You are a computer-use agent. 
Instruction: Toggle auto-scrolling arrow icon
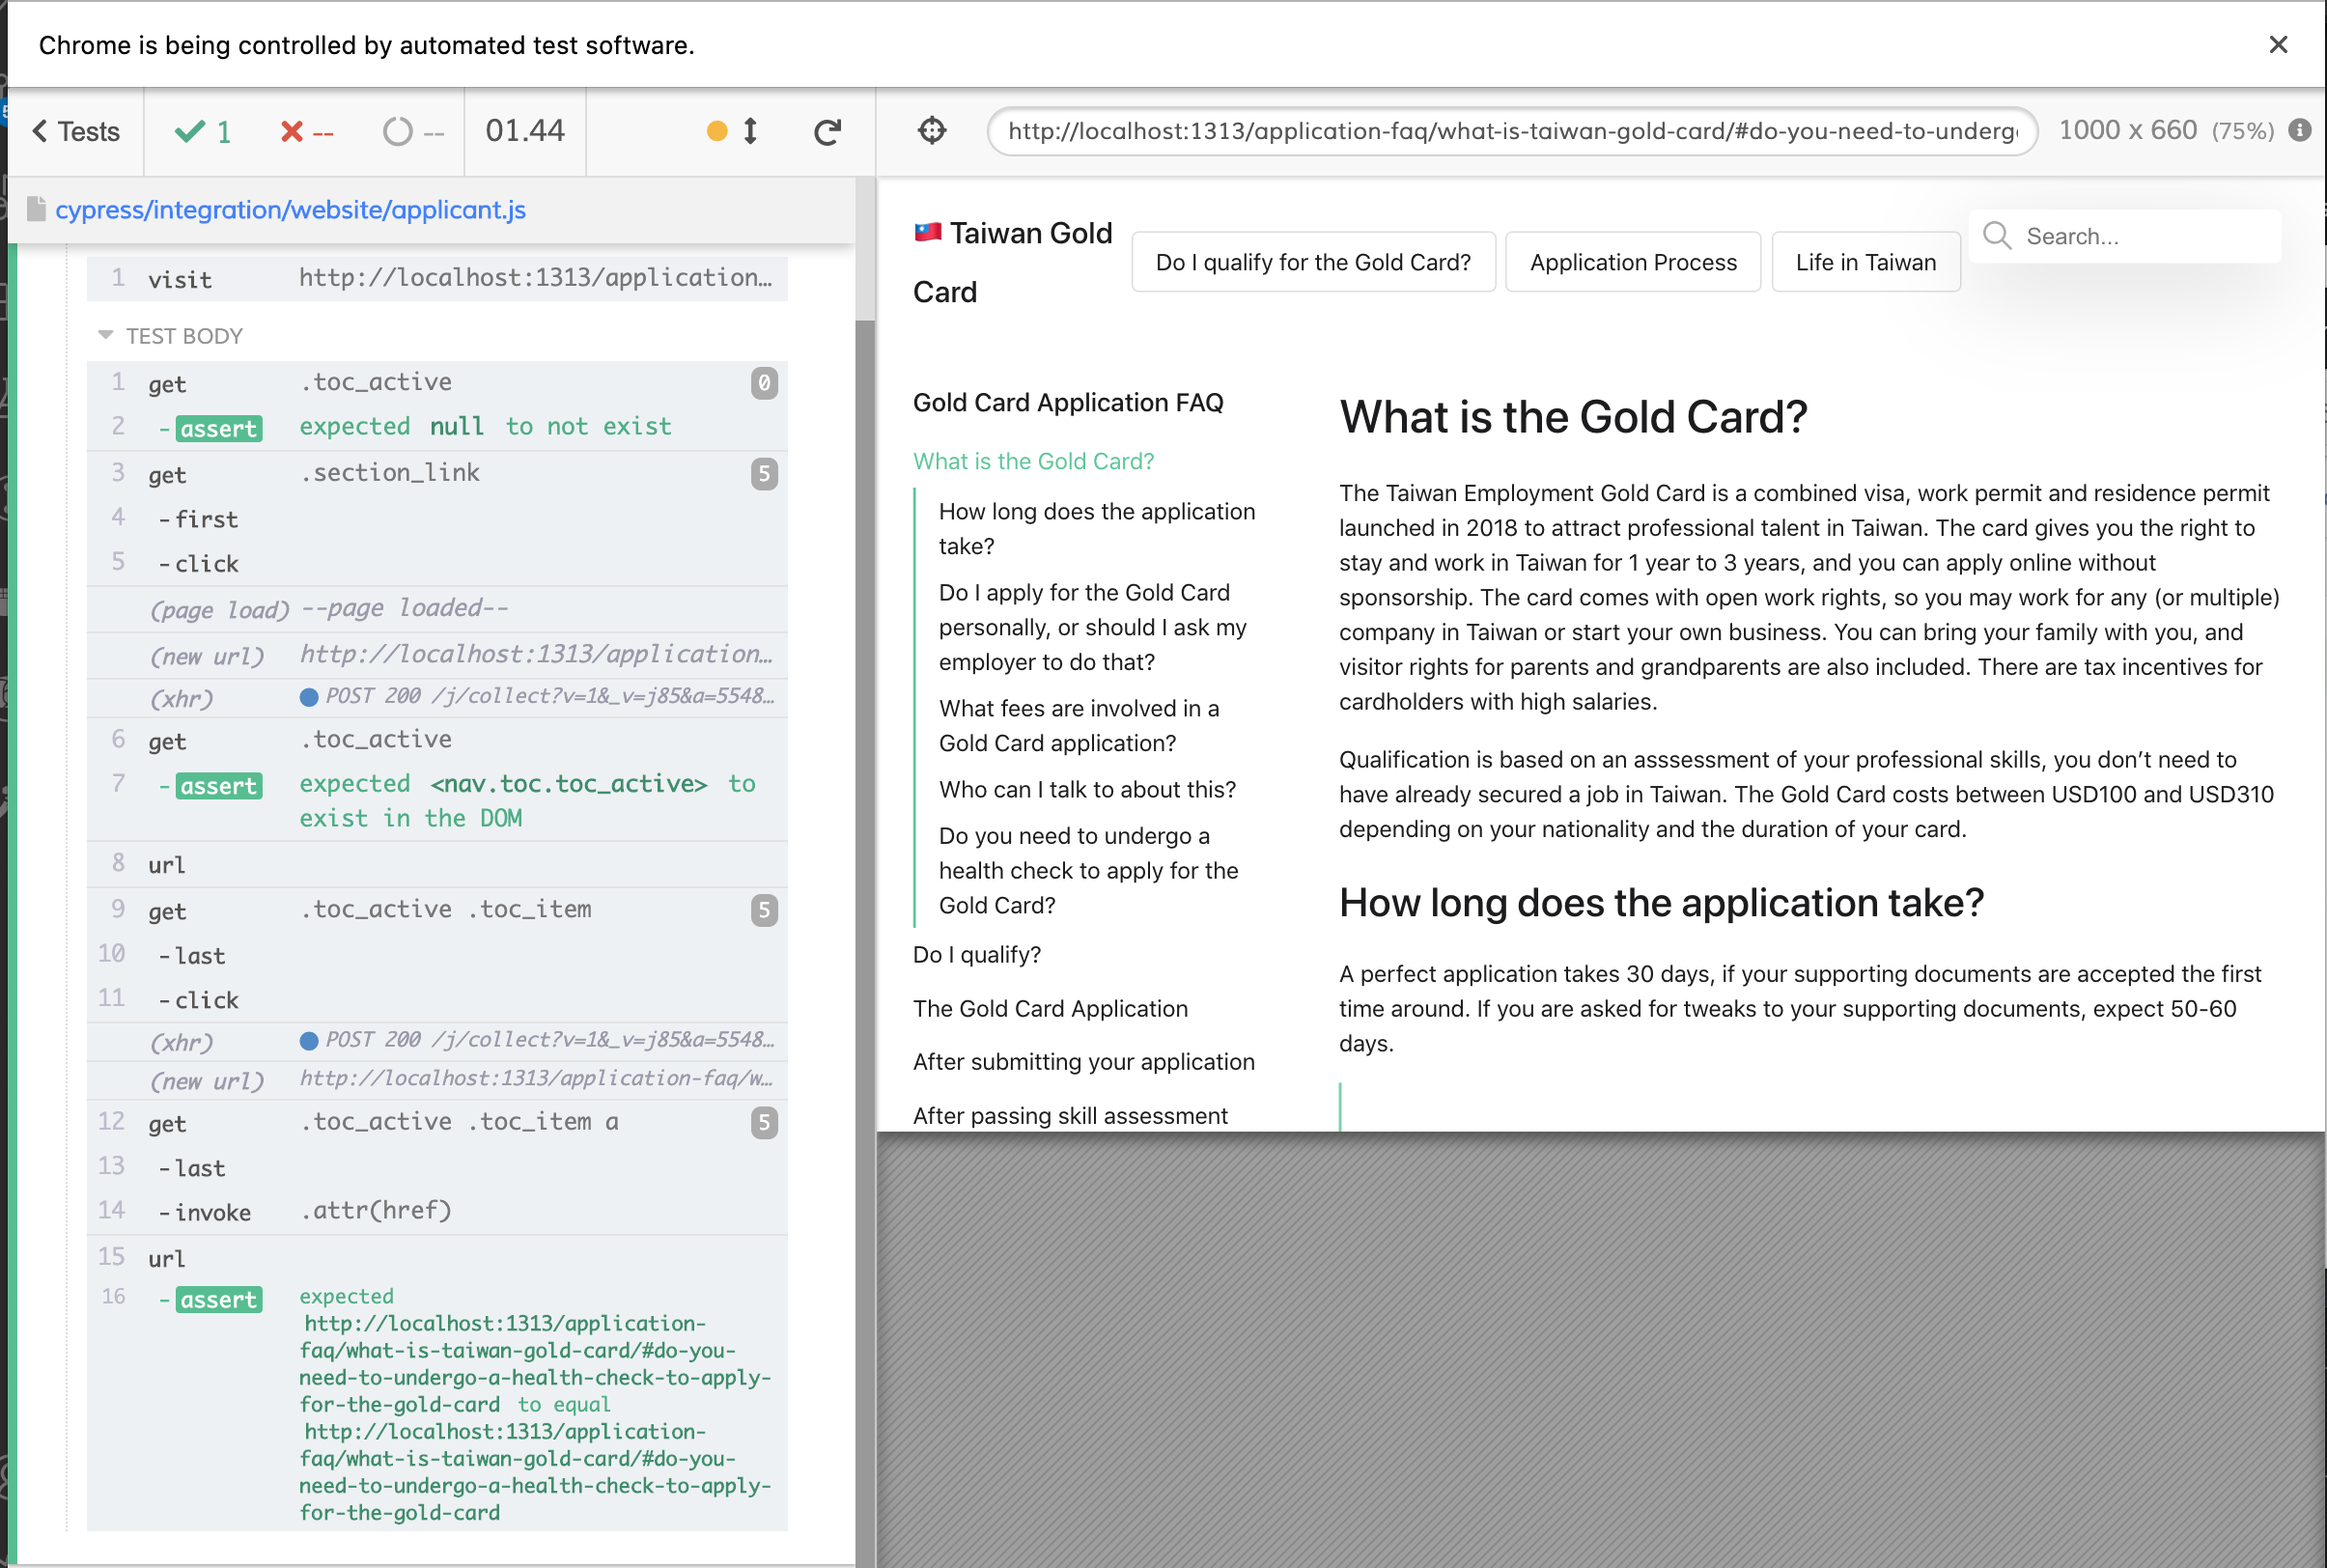tap(750, 131)
